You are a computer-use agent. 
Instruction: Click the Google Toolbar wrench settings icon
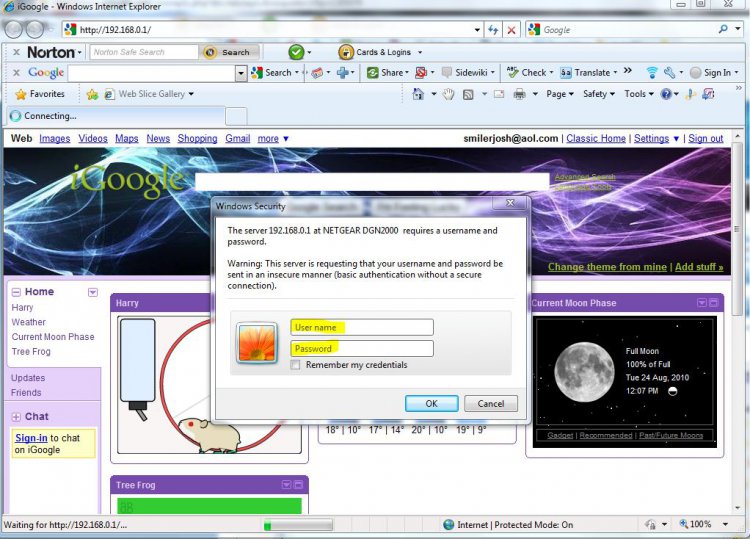(669, 73)
